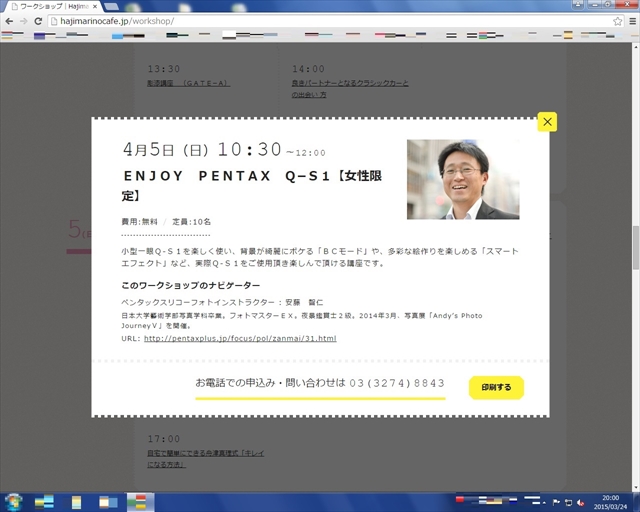Click scrollbar up arrow at top
640x512 pixels.
636,46
